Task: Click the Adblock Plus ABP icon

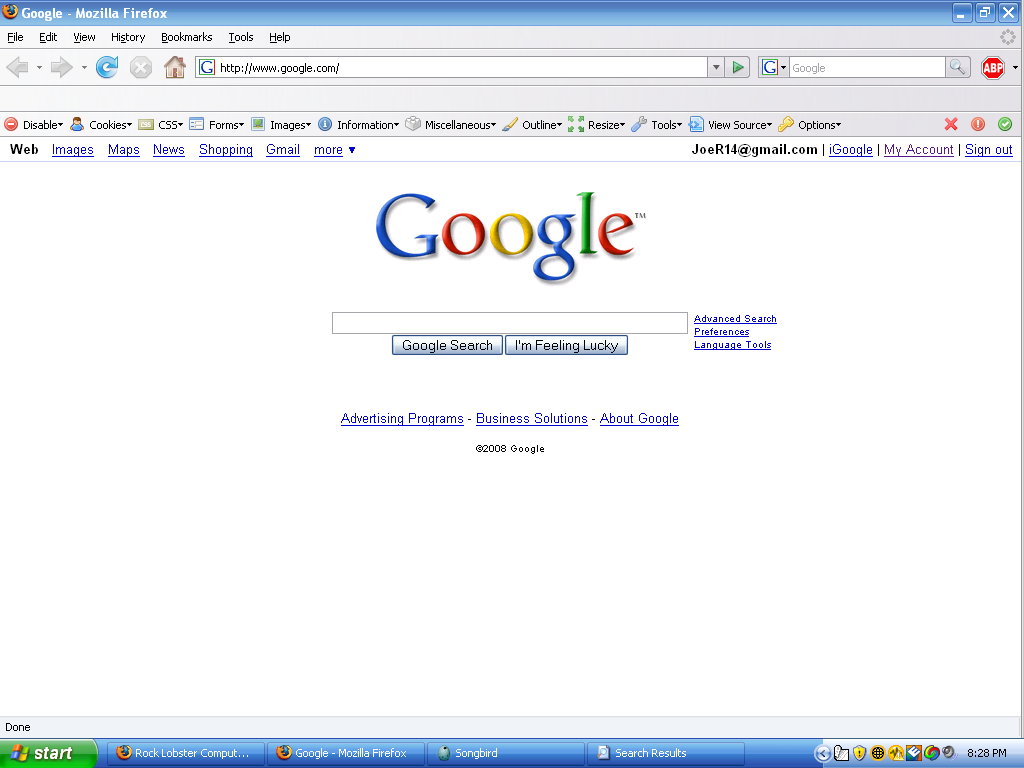Action: (993, 67)
